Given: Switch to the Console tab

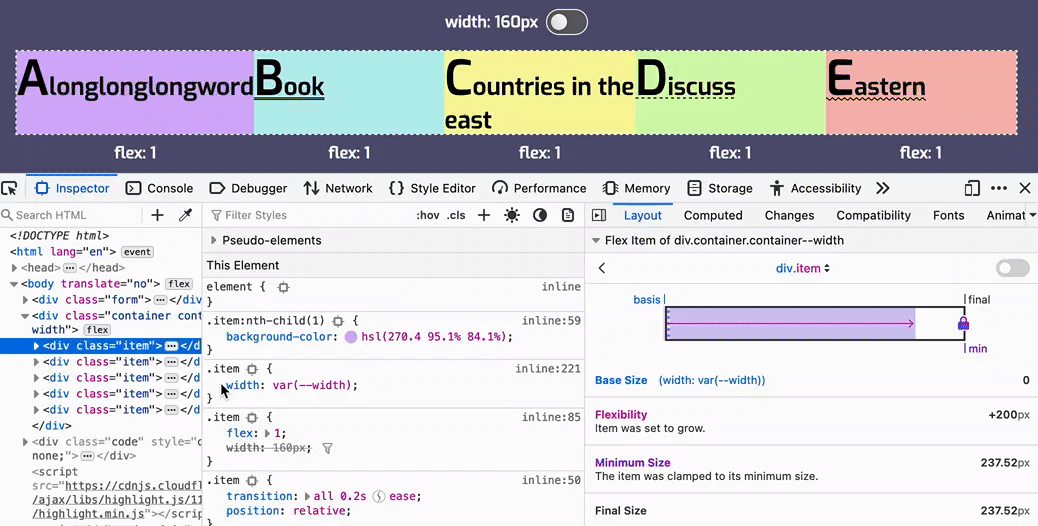Looking at the screenshot, I should (159, 188).
